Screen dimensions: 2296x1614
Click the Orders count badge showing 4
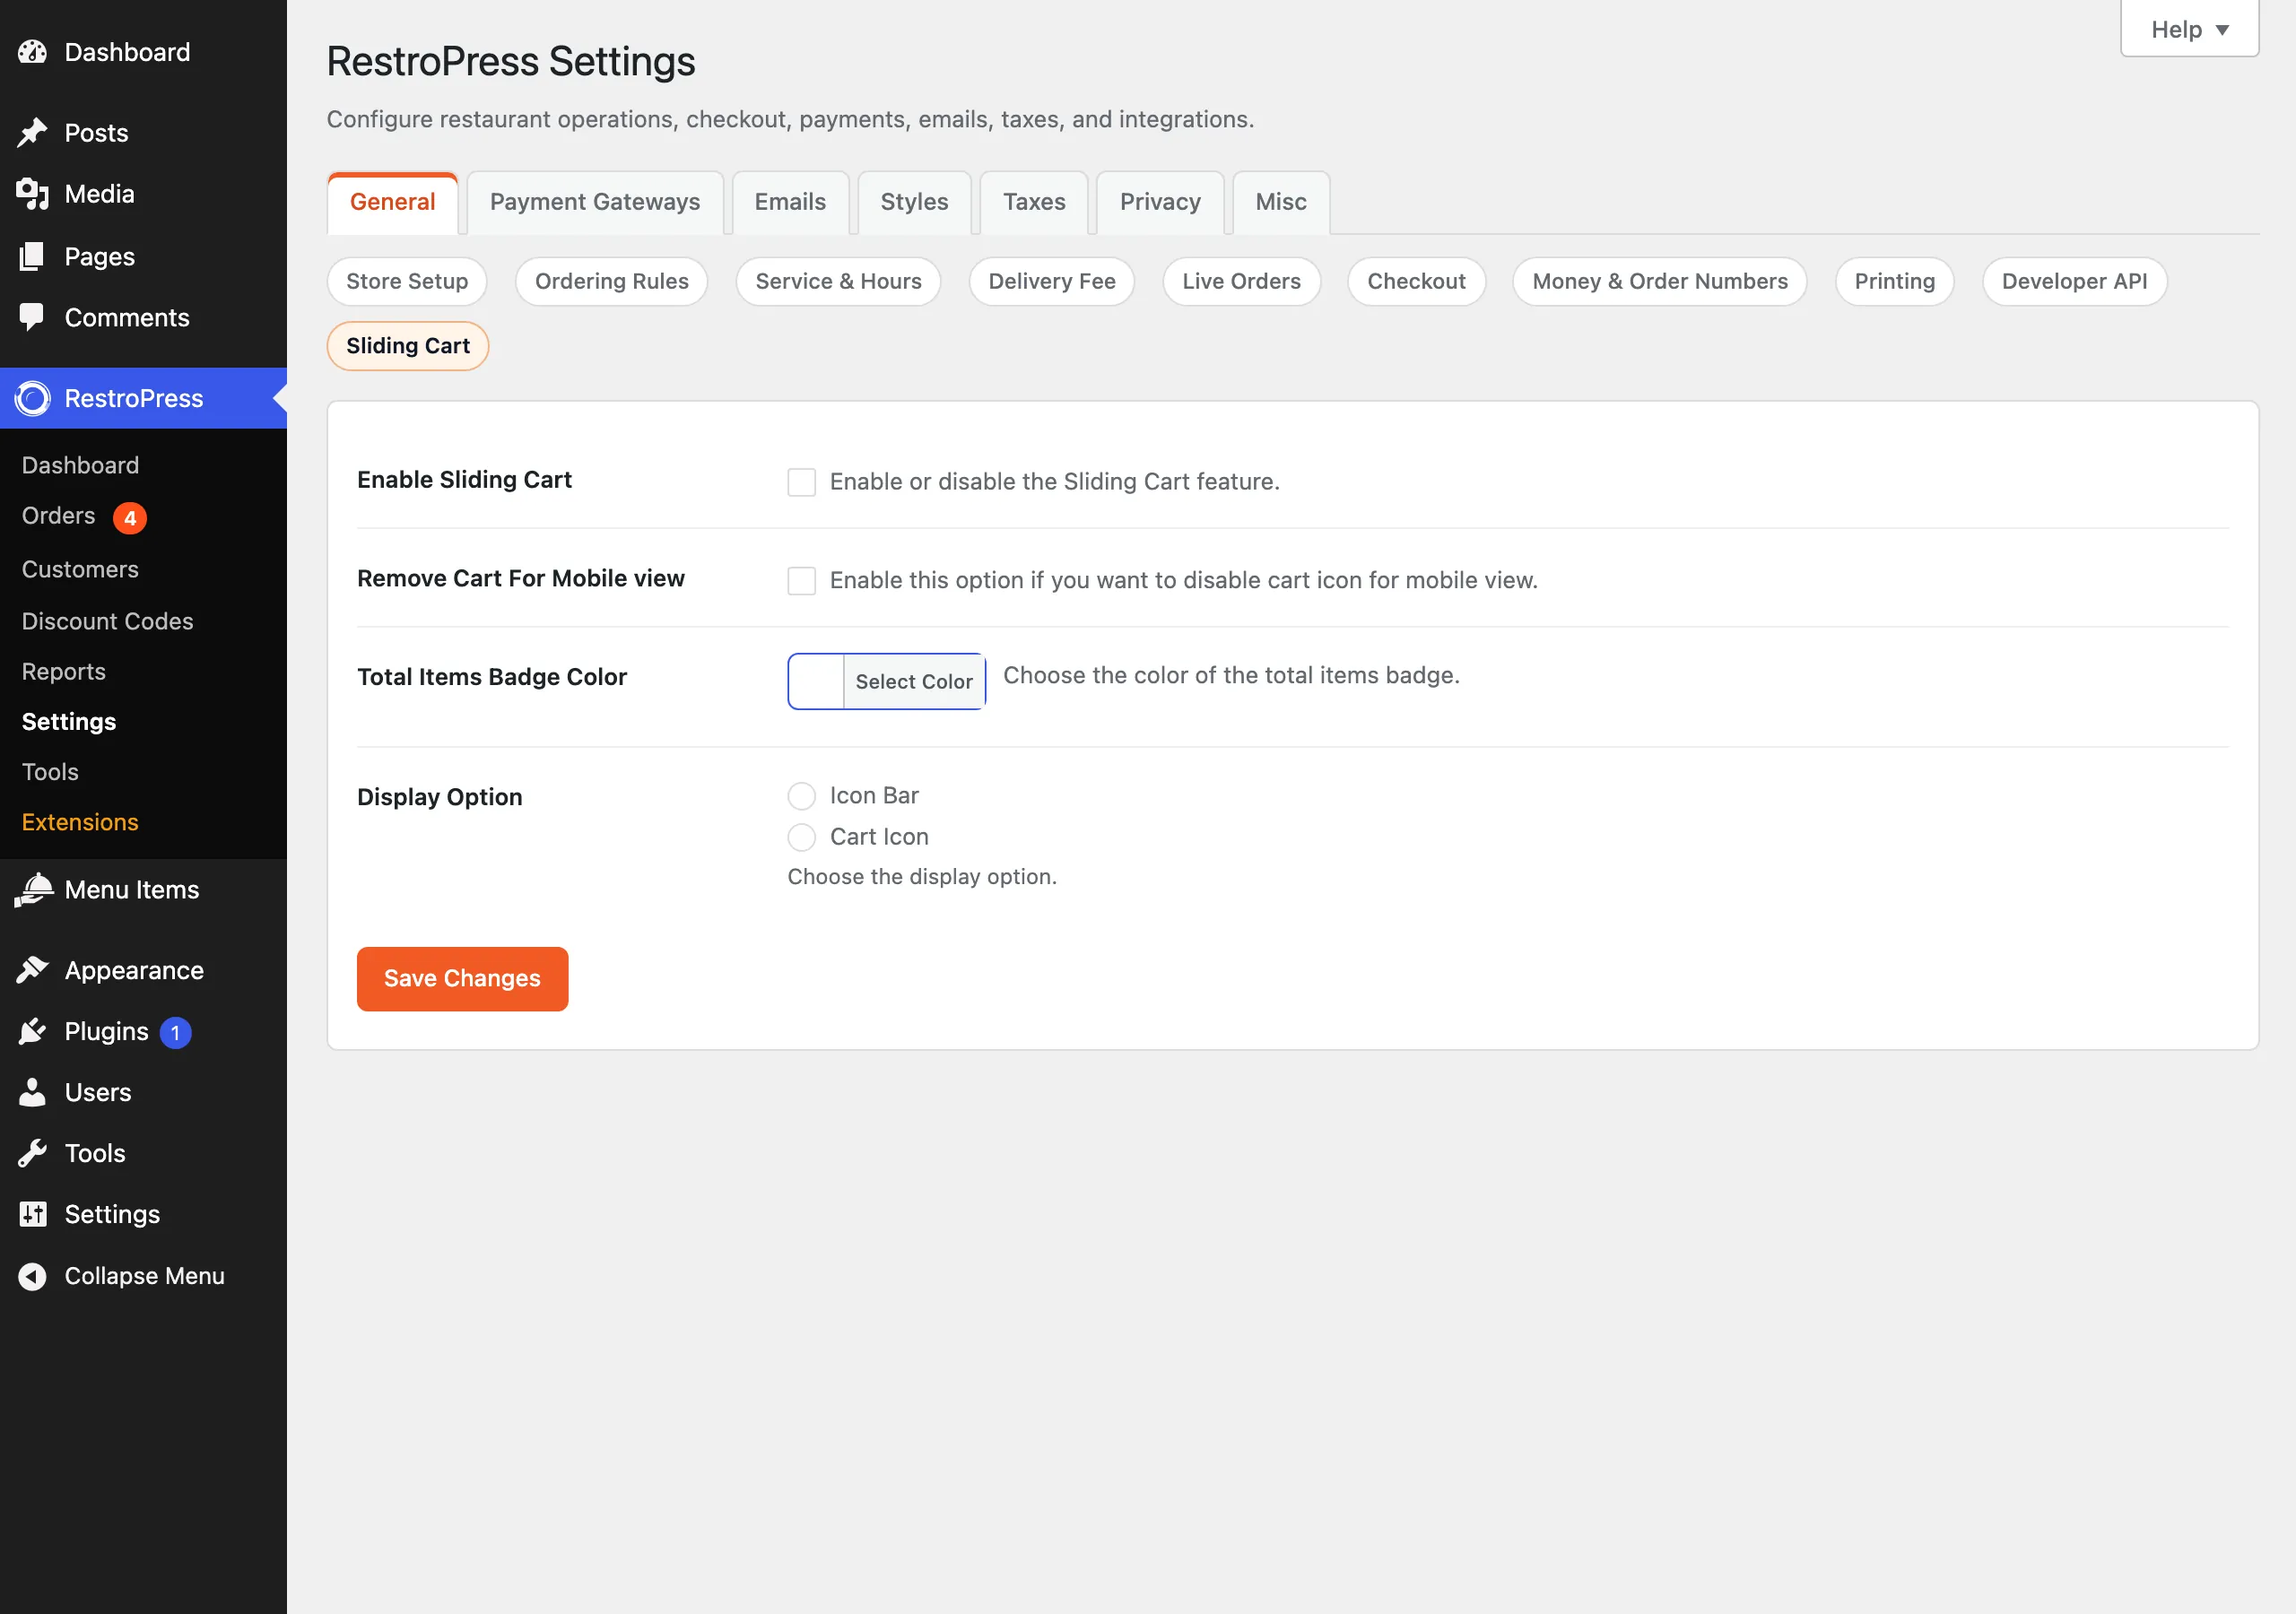click(130, 518)
